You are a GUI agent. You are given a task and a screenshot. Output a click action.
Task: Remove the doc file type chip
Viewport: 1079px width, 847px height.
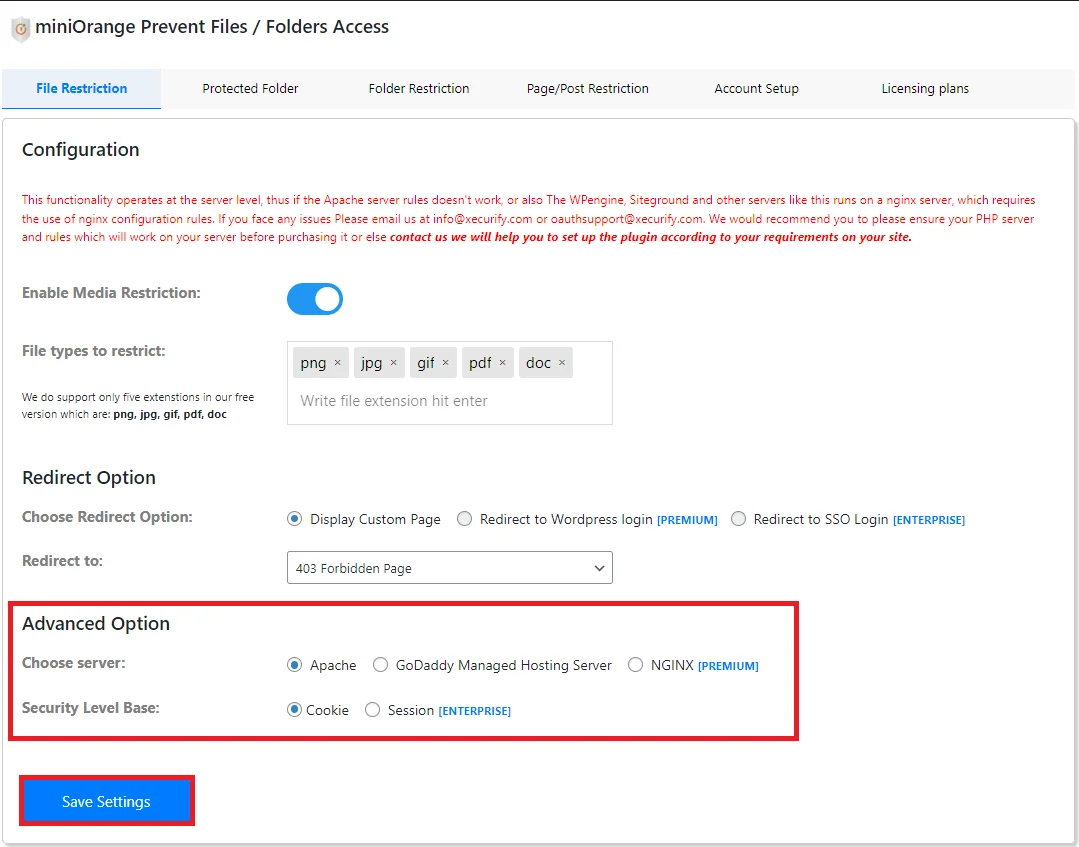[561, 362]
